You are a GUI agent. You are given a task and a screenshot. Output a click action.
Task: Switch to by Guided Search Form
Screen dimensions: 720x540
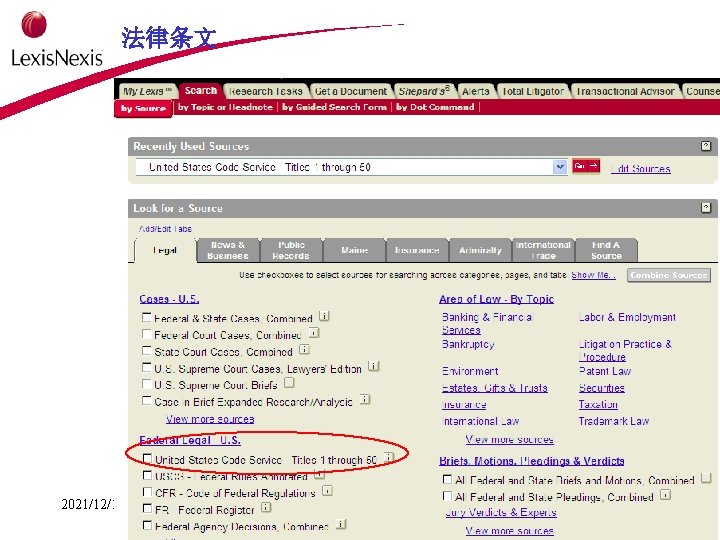click(334, 107)
